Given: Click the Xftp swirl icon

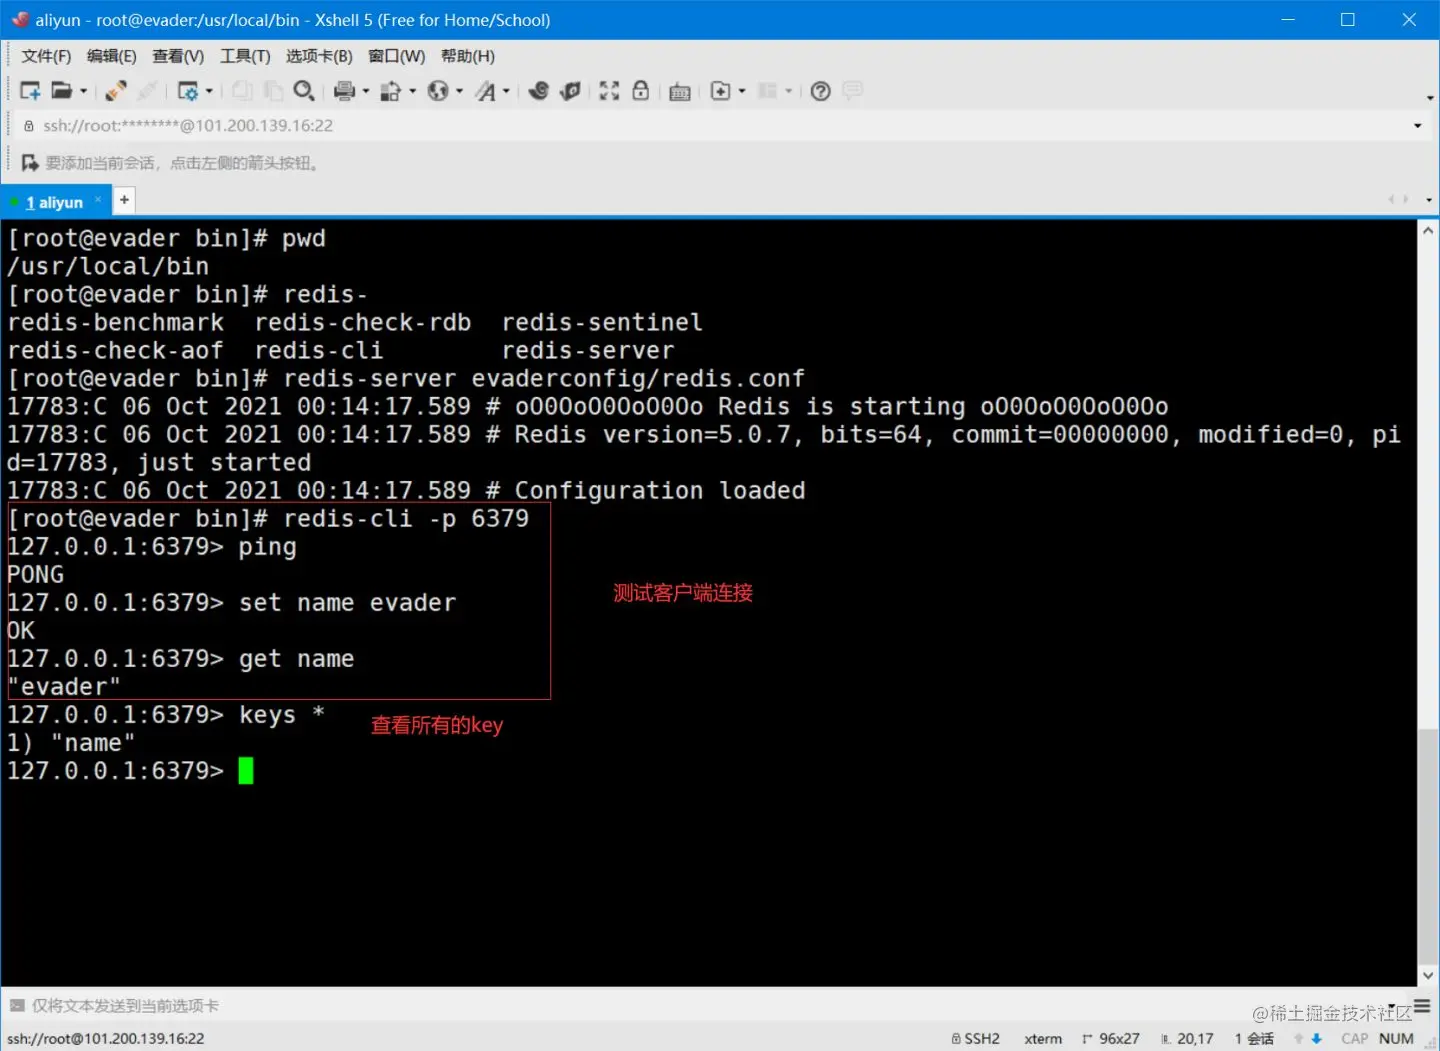Looking at the screenshot, I should coord(539,91).
